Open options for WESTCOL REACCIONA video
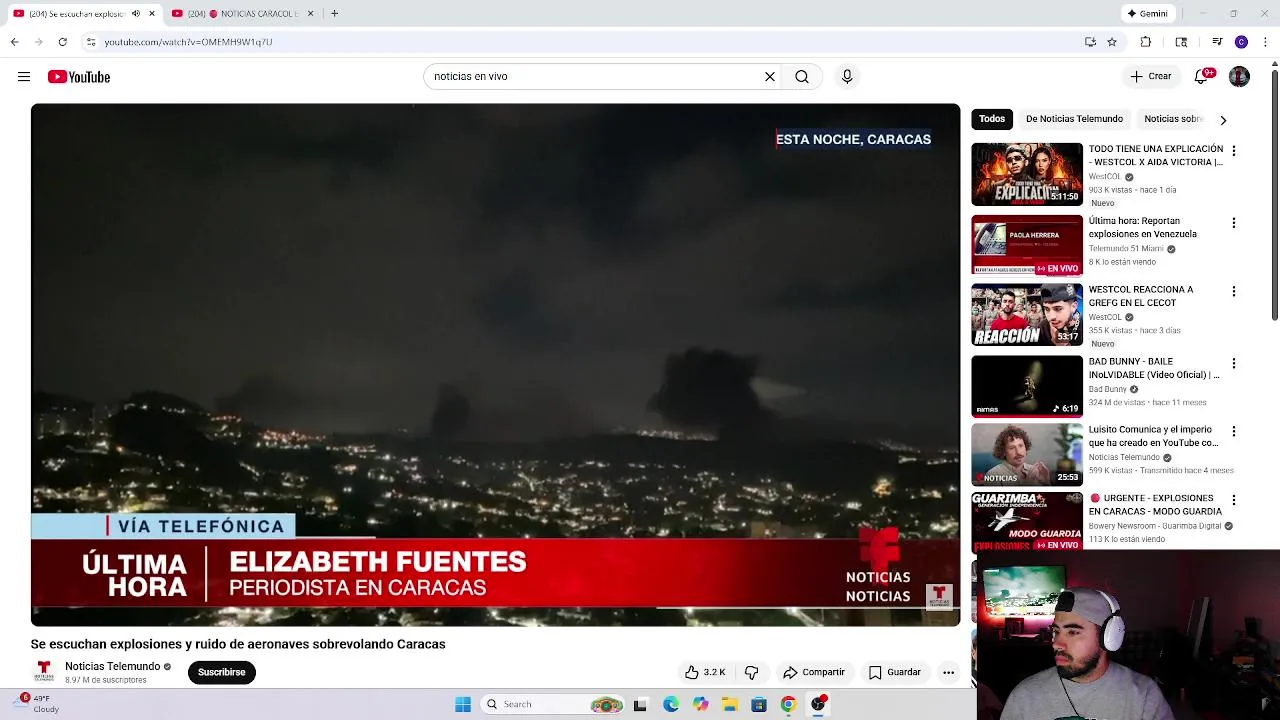The image size is (1280, 720). point(1233,292)
